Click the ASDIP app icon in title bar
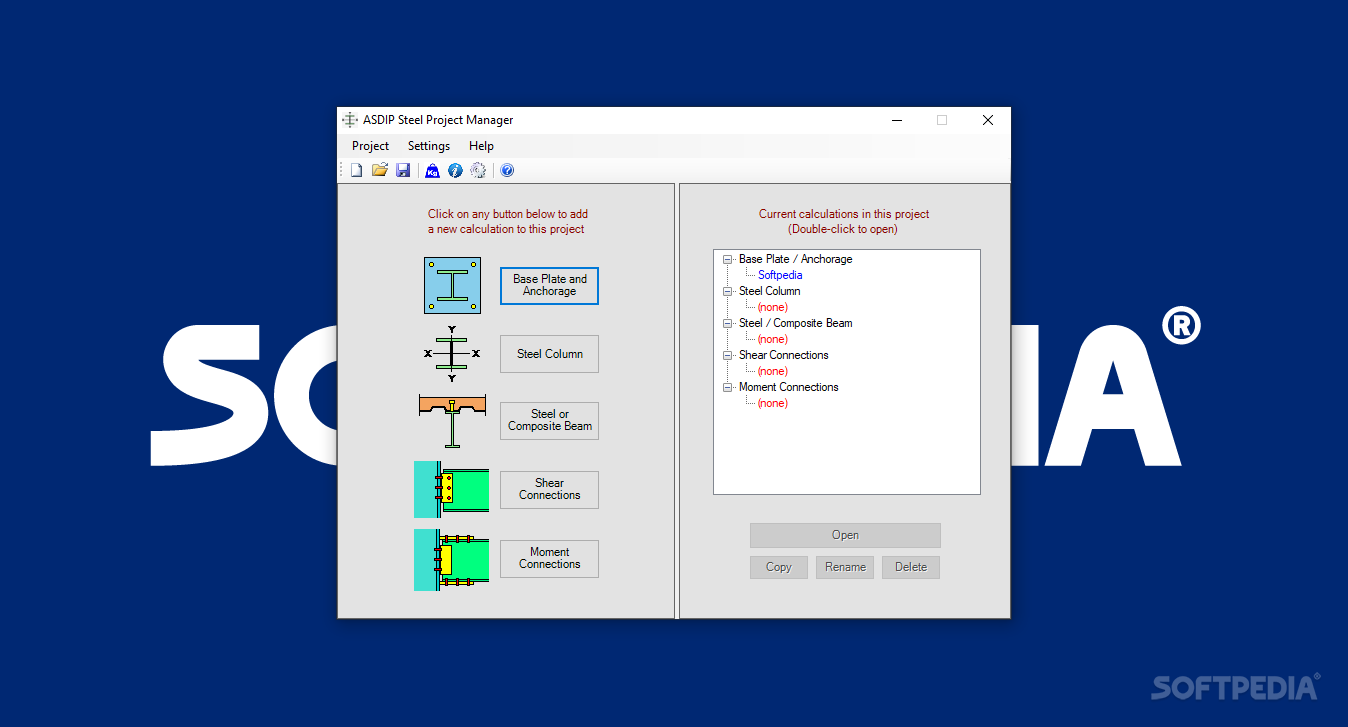The height and width of the screenshot is (727, 1348). (350, 120)
